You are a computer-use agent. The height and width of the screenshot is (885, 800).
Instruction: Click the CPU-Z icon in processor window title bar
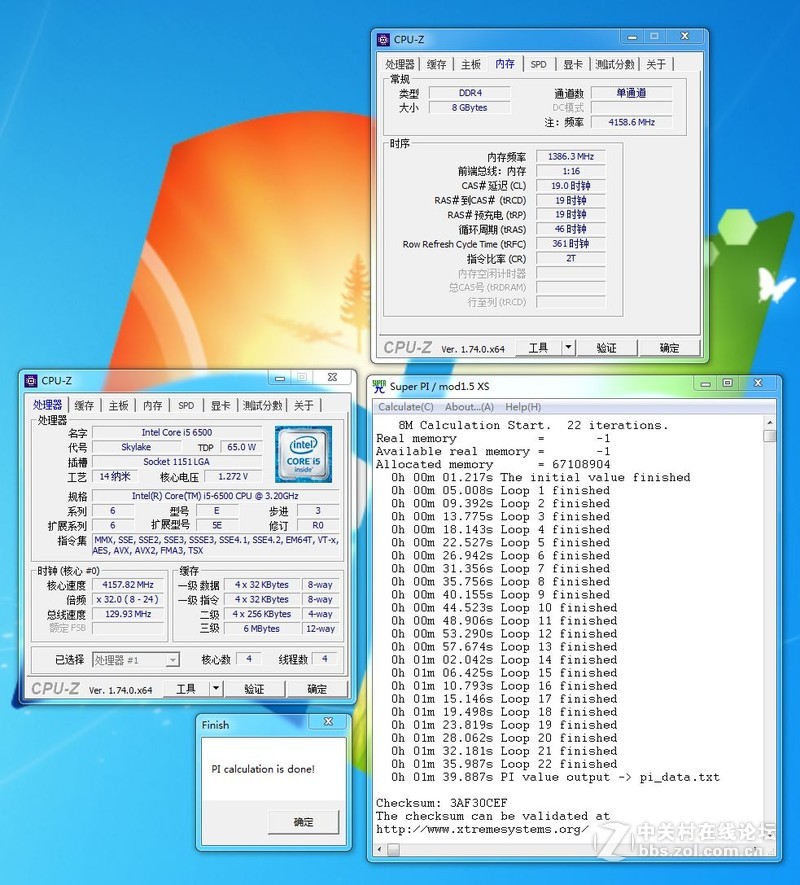[30, 380]
